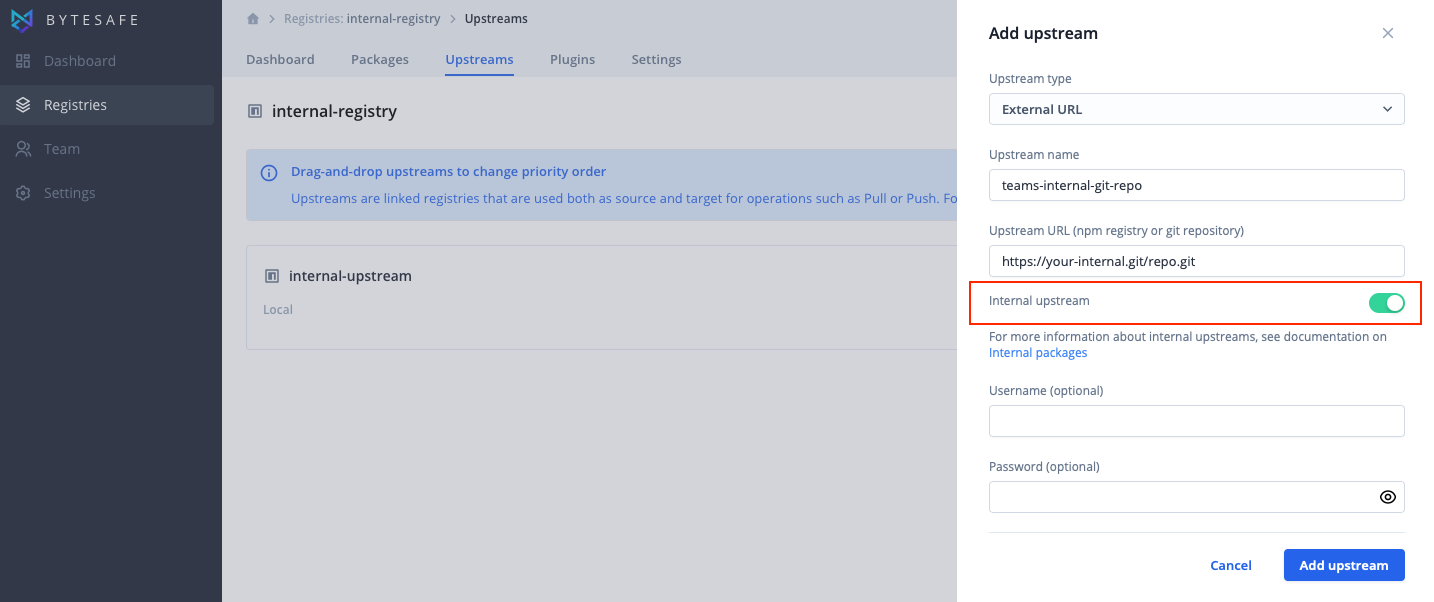Screen dimensions: 1434x602
Task: Click the Drag-and-drop upstreams banner title
Action: pos(448,172)
